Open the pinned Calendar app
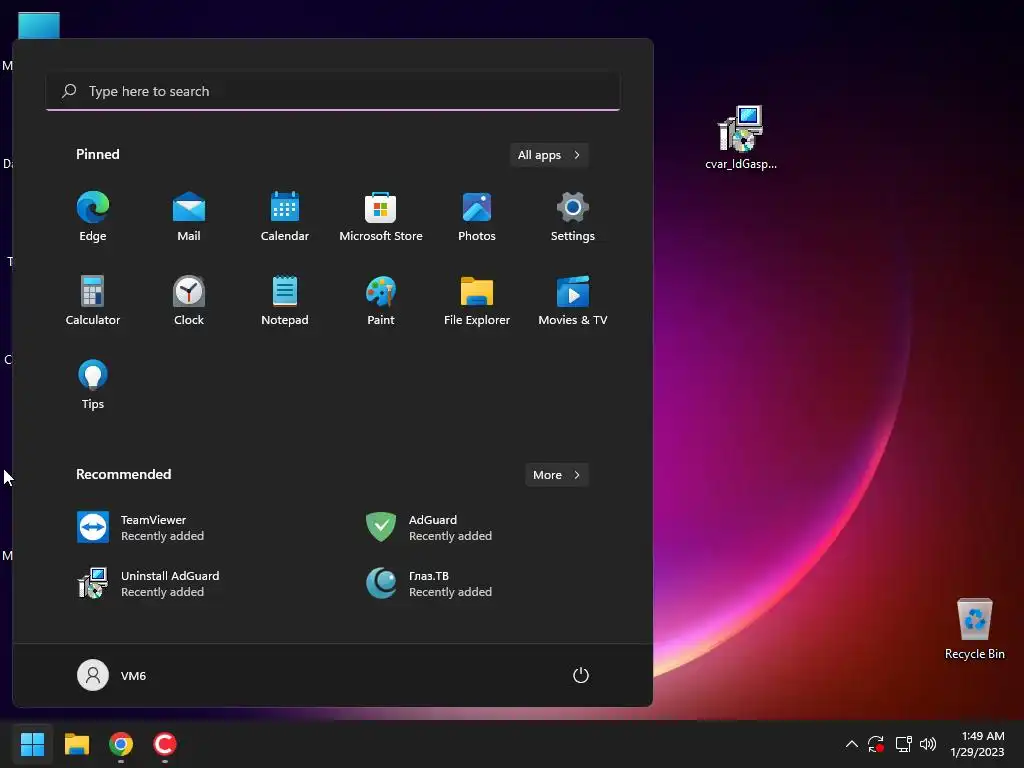Image resolution: width=1024 pixels, height=768 pixels. click(285, 216)
